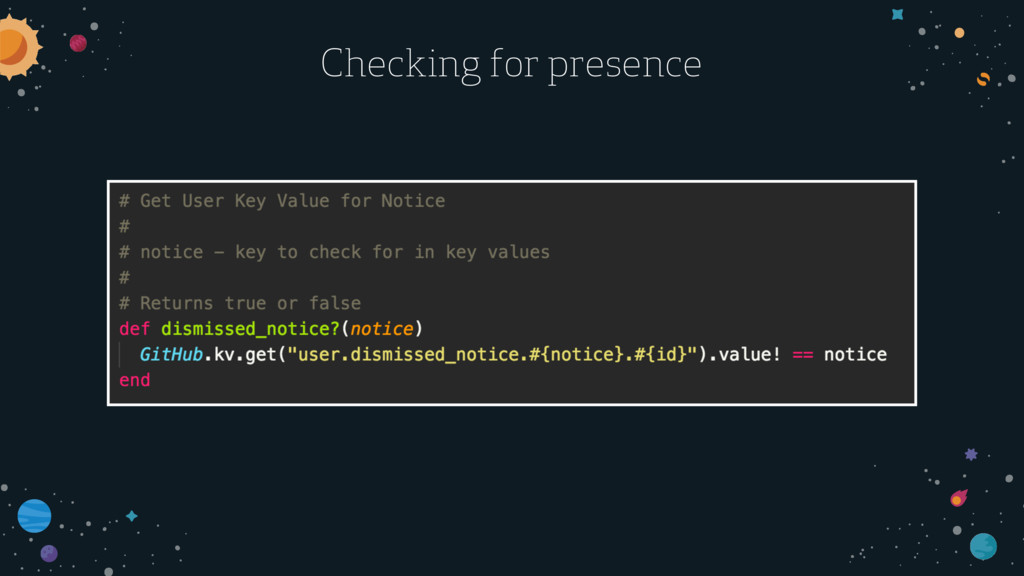Click the italic 'notice' parameter
1024x576 pixels.
[382, 328]
